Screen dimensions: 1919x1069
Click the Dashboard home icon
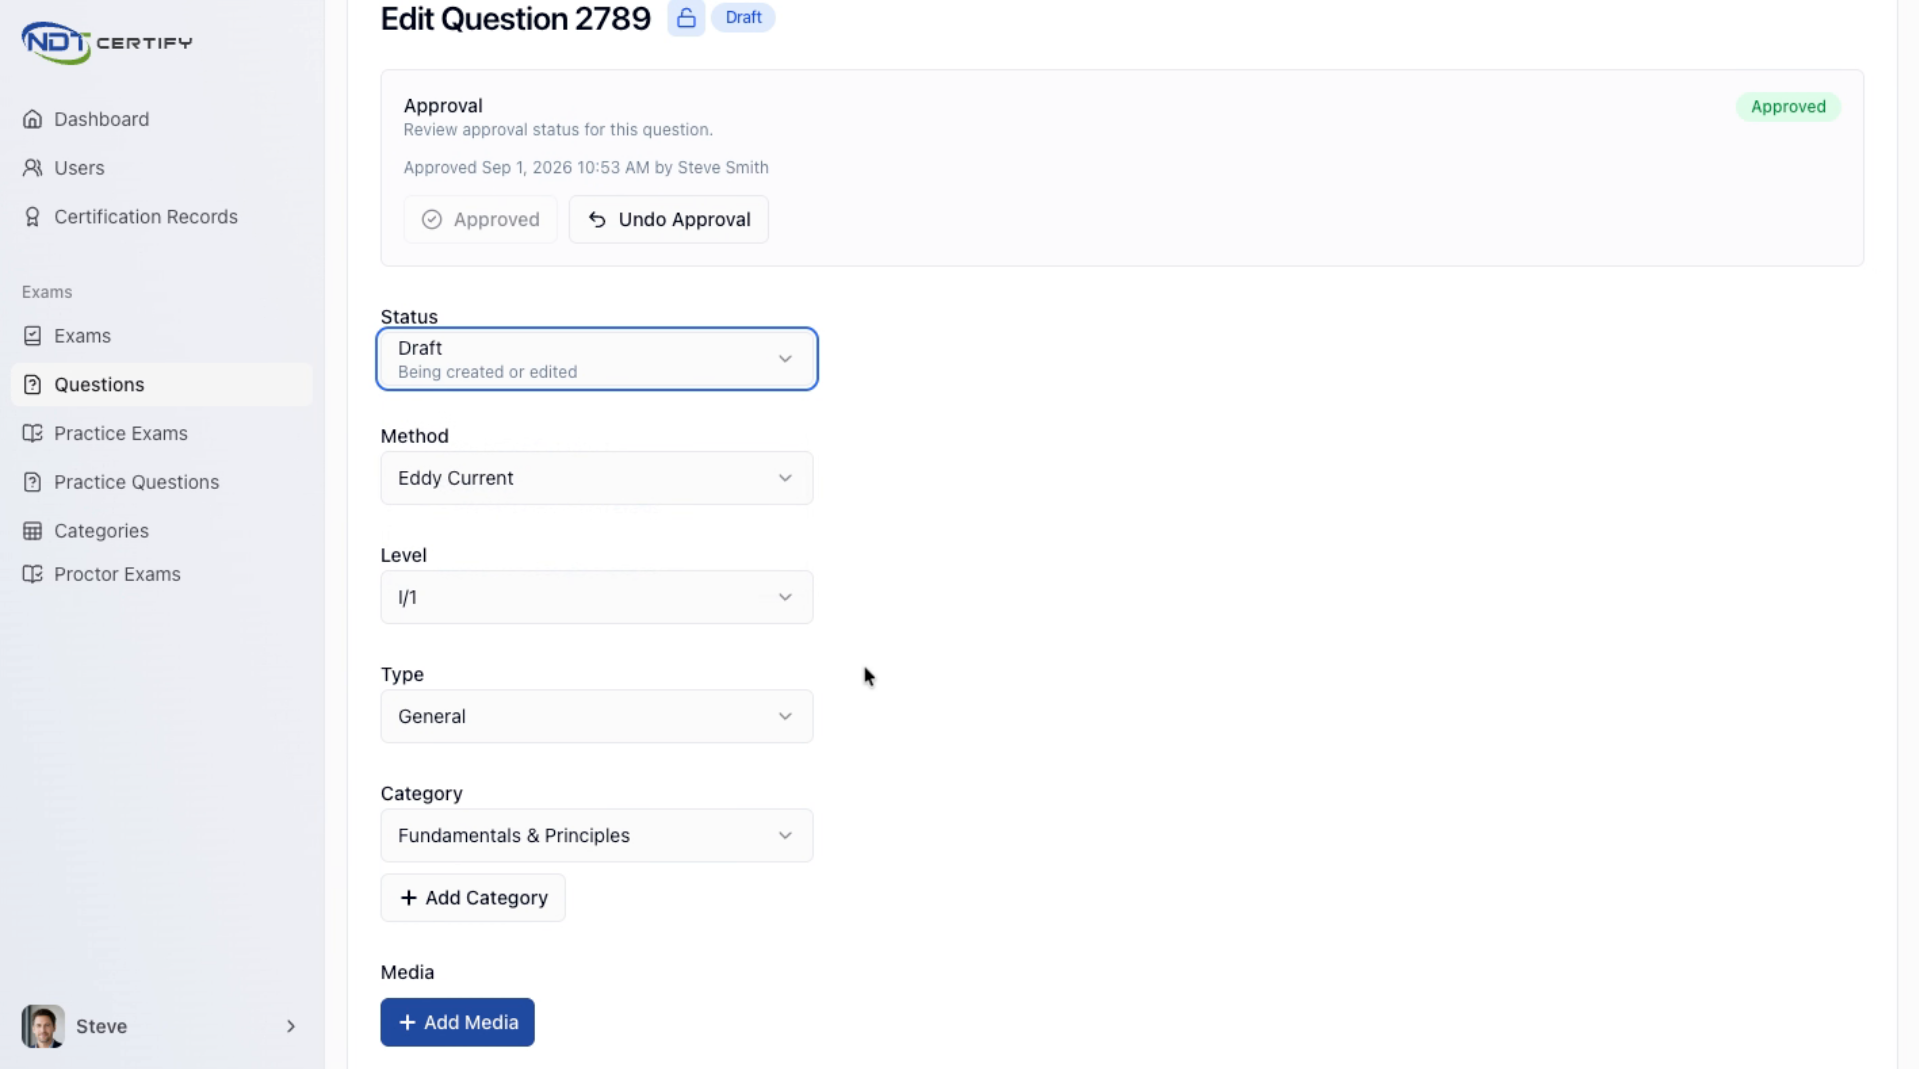pos(33,119)
